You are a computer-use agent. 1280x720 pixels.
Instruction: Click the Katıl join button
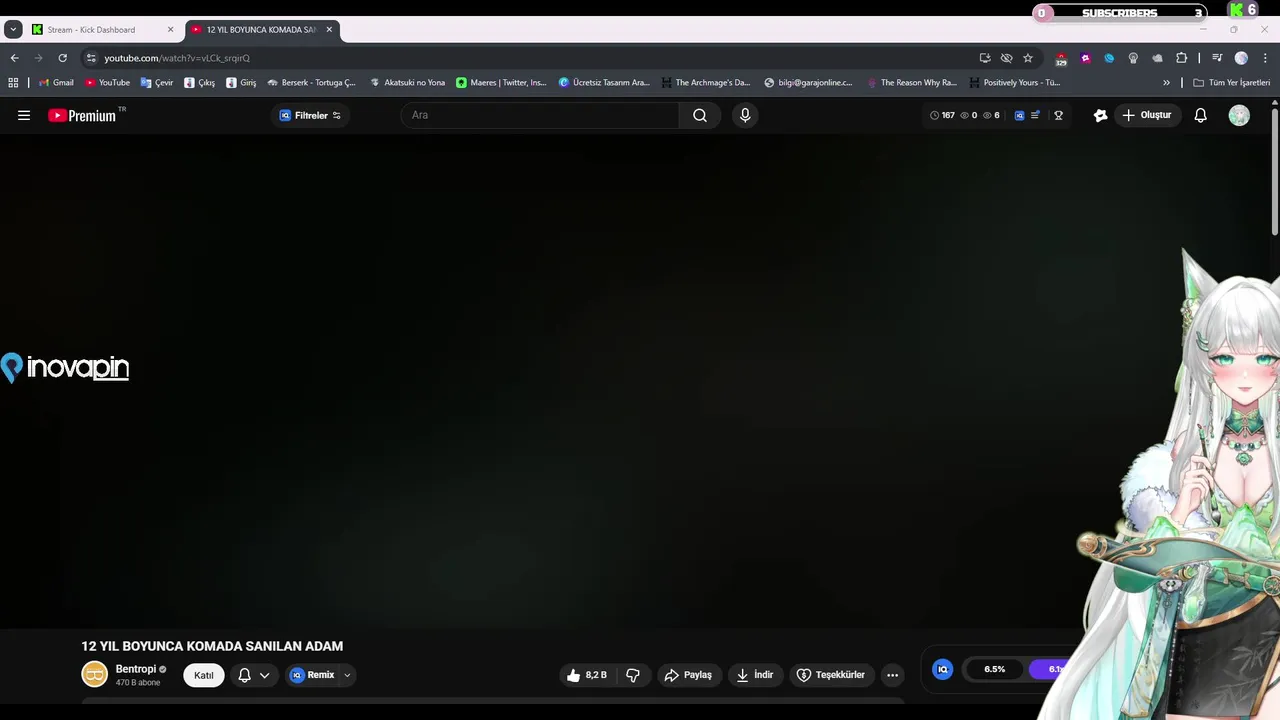pos(204,675)
